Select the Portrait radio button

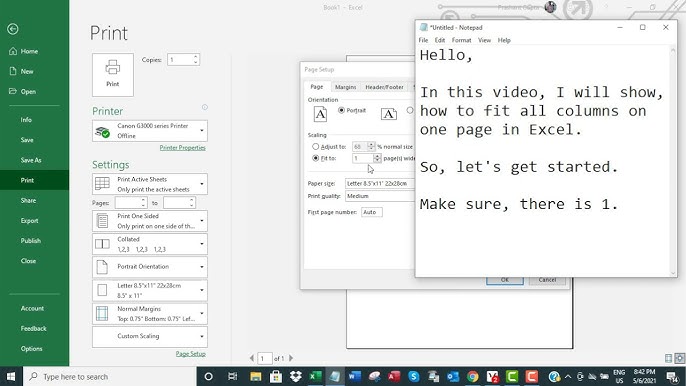(x=341, y=110)
